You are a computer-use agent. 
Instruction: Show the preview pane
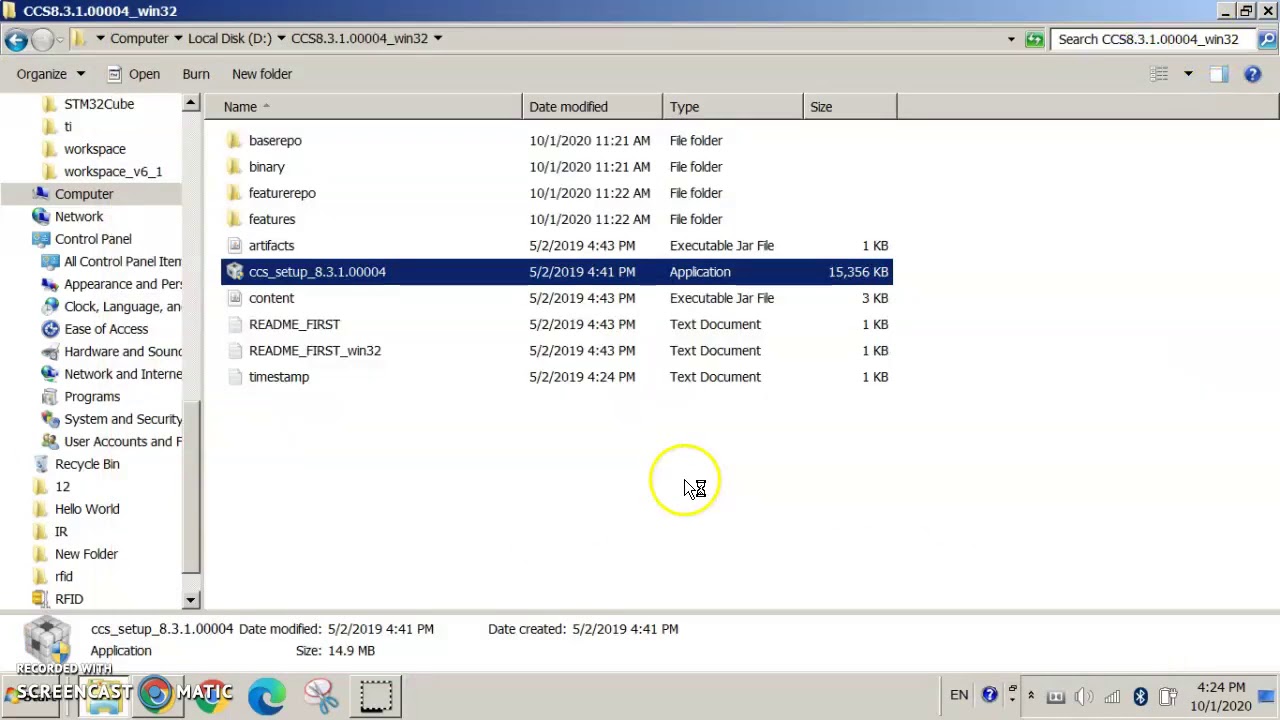coord(1218,74)
